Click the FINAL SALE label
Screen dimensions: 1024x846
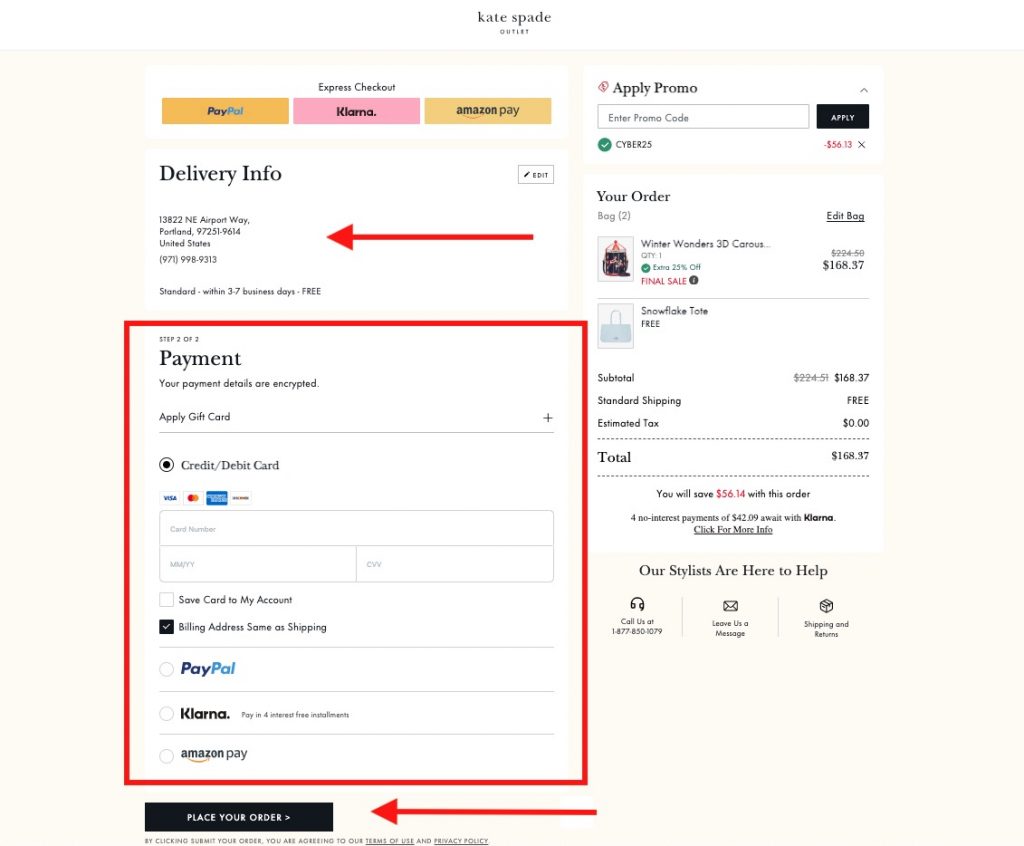click(x=664, y=281)
